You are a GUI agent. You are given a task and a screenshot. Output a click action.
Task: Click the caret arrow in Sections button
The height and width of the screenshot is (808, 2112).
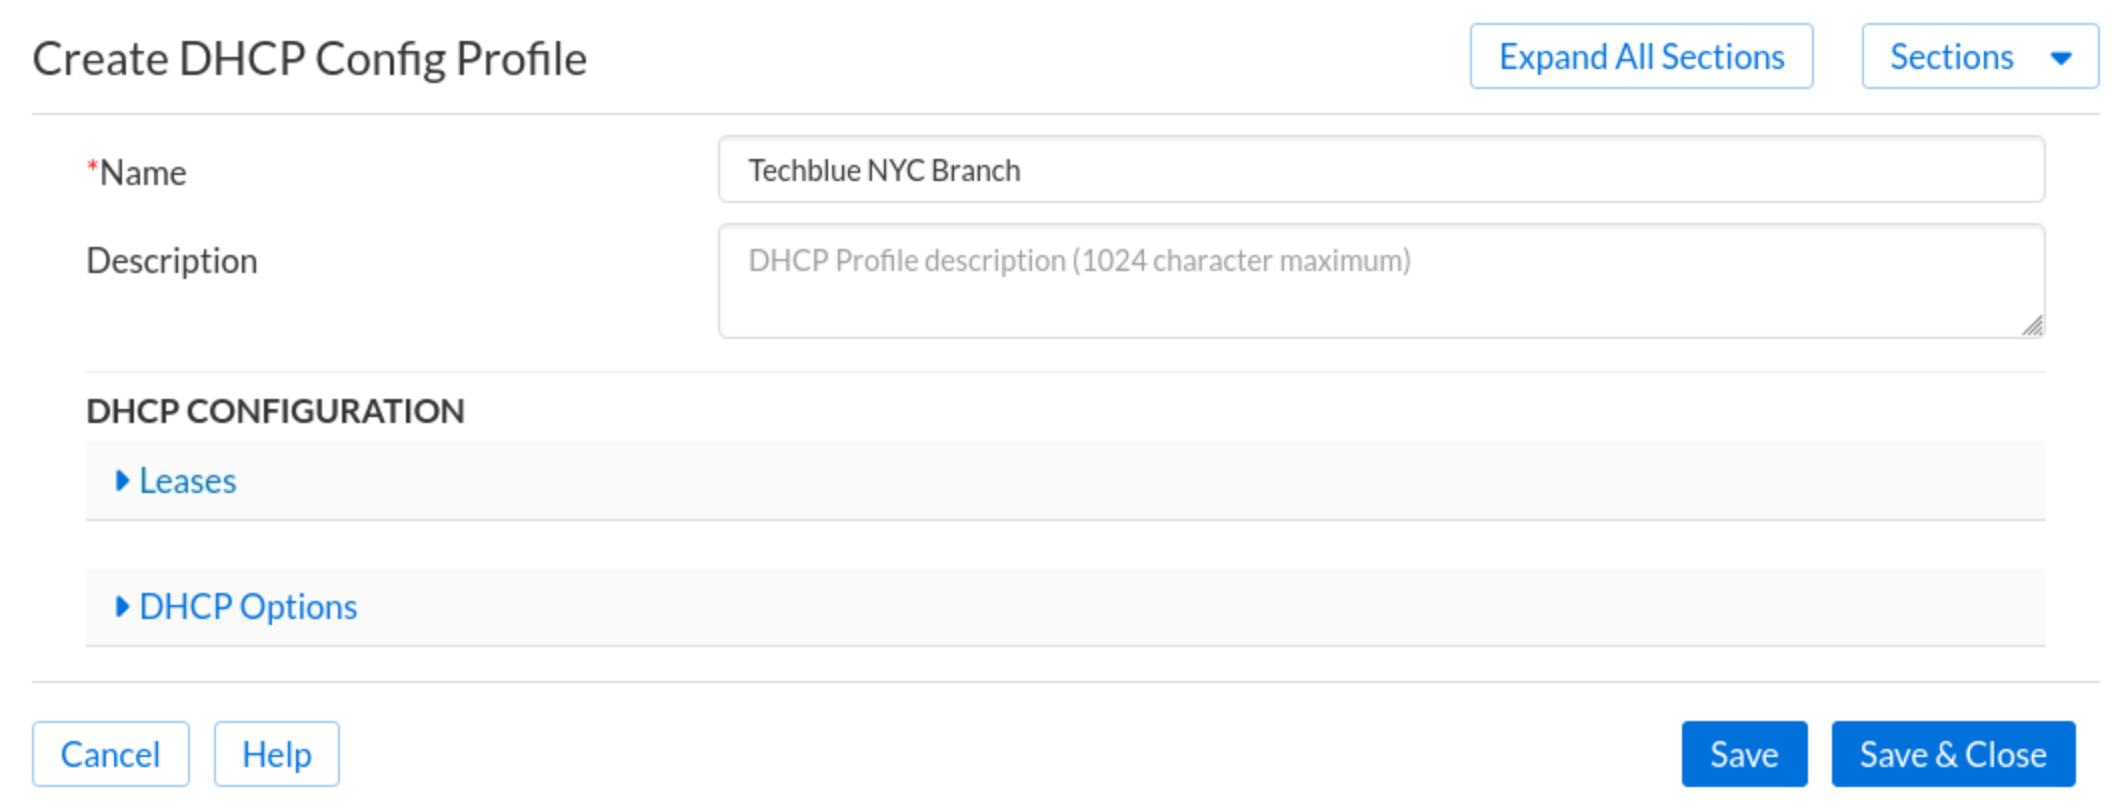(x=2061, y=58)
